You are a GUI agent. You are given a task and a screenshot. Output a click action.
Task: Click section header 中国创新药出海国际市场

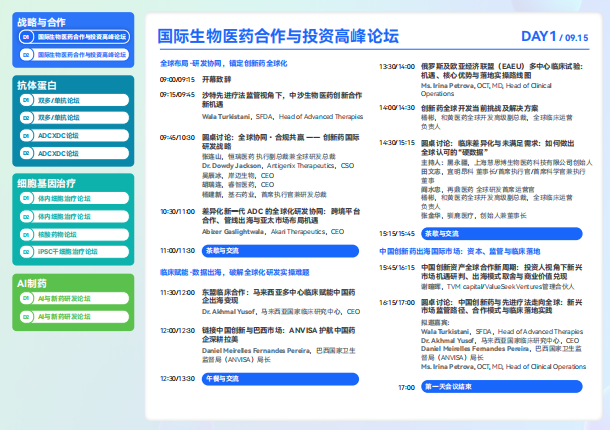point(460,251)
